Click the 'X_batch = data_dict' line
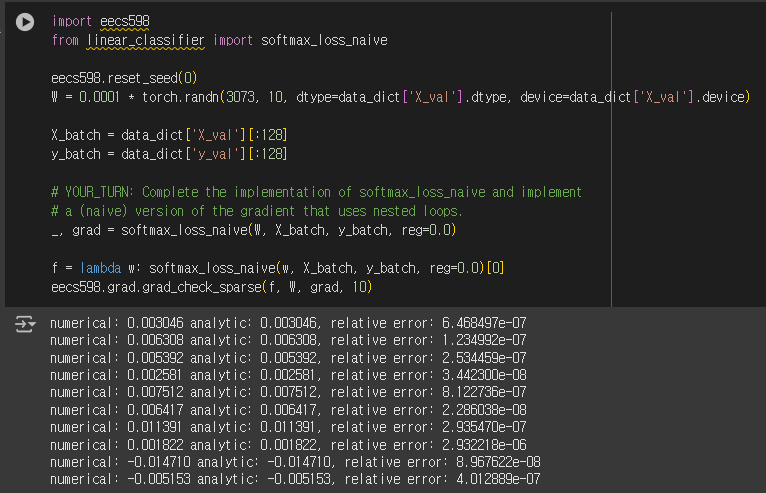766x493 pixels. (169, 135)
